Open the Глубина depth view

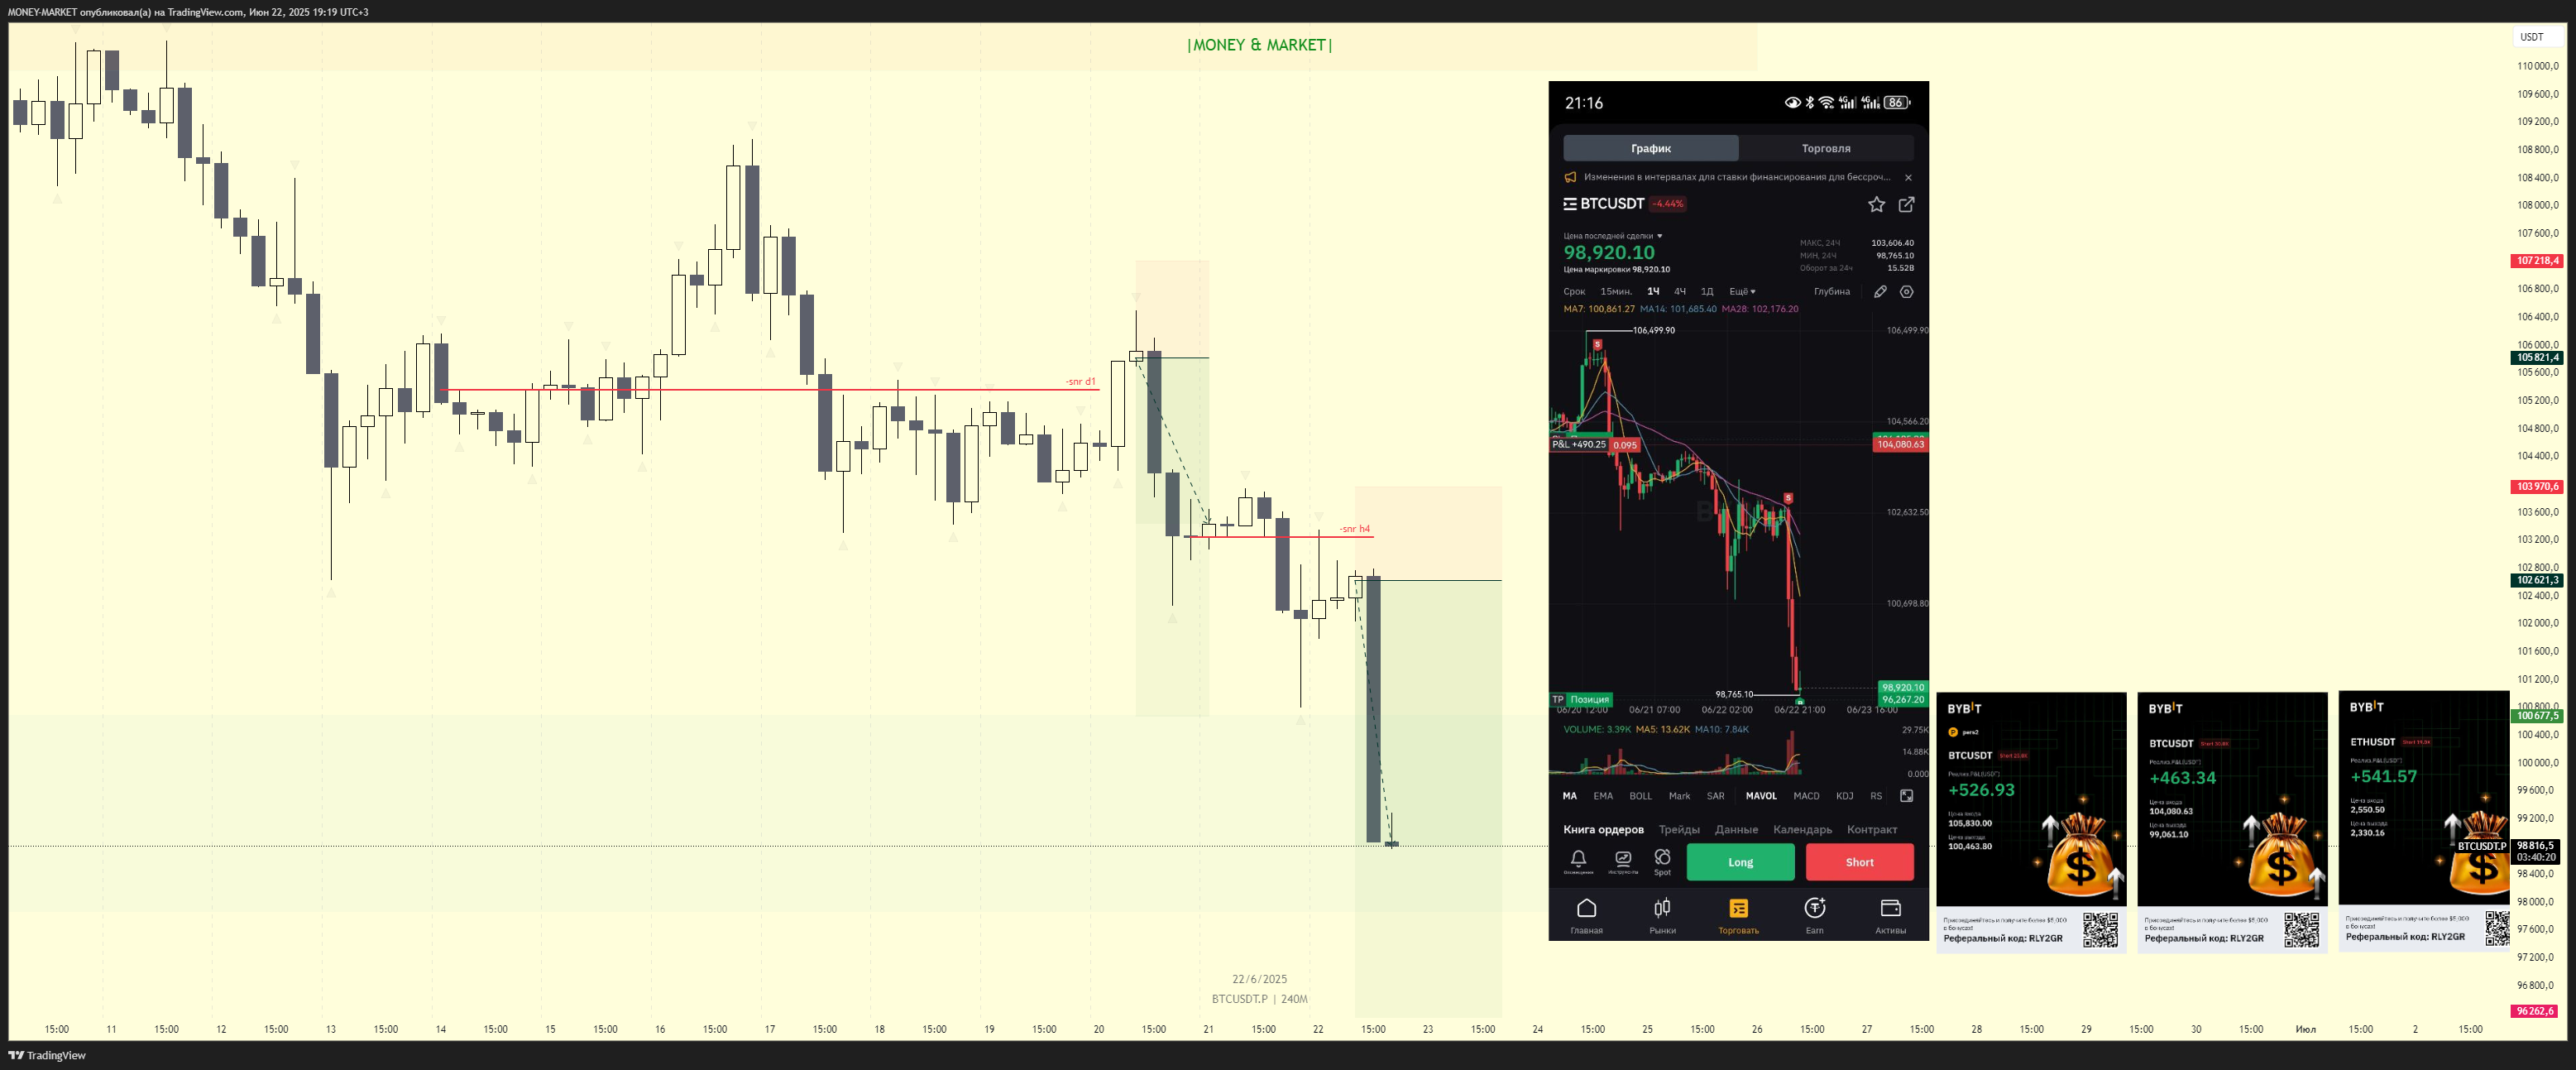pos(1832,292)
